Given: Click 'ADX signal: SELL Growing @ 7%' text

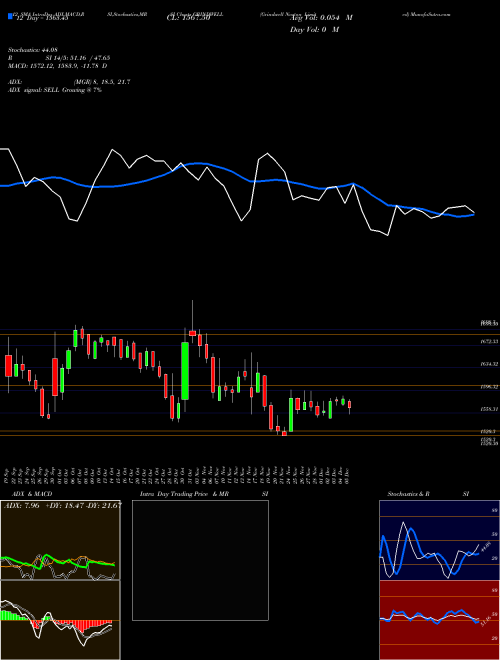Looking at the screenshot, I should coord(55,90).
